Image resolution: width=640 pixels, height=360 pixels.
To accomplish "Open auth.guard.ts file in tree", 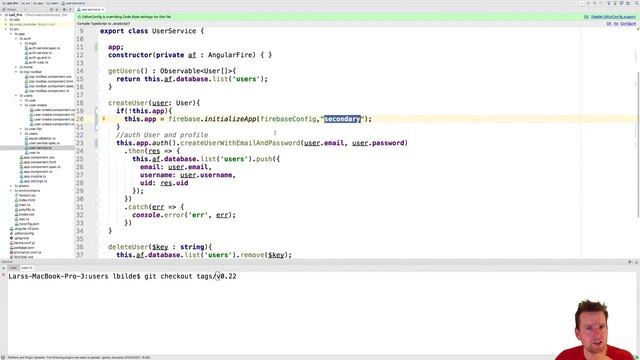I will pos(39,58).
